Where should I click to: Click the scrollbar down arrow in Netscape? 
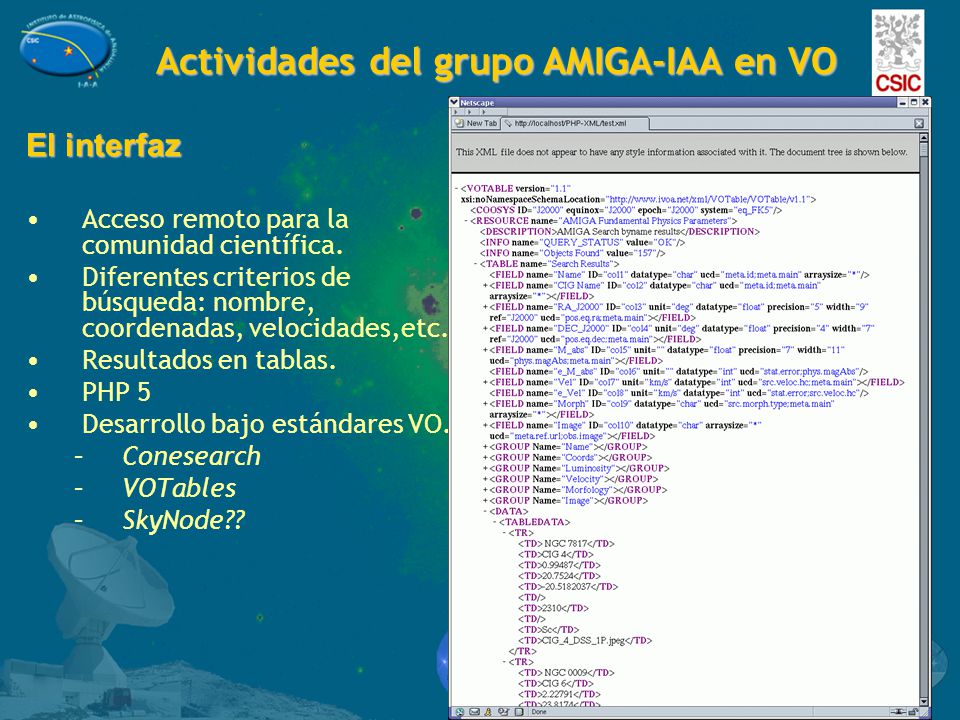tap(924, 701)
